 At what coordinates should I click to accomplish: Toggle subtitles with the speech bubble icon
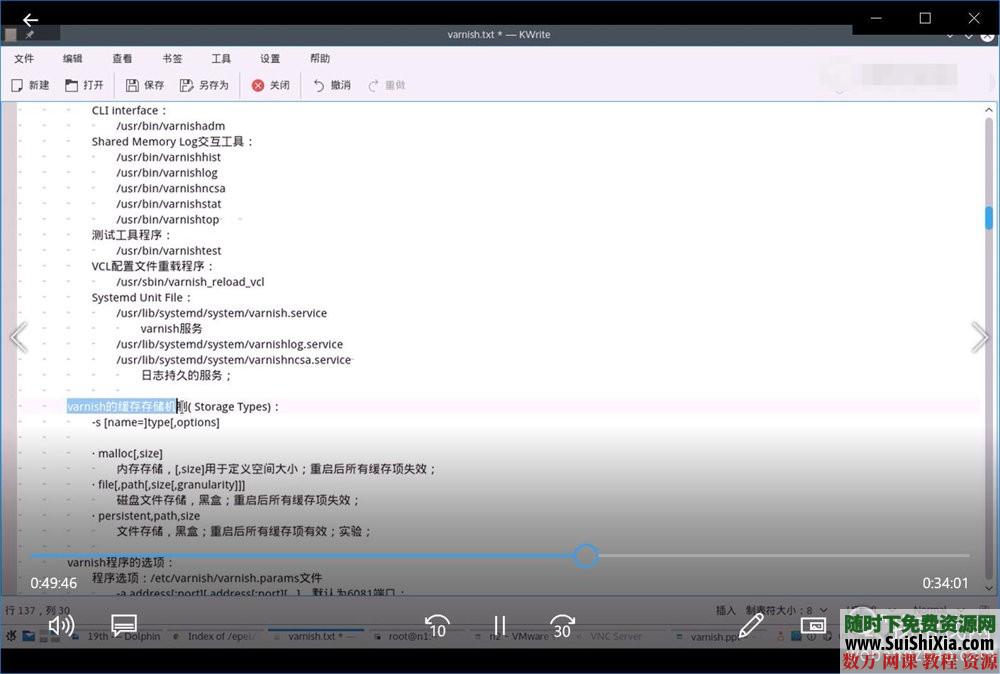tap(124, 625)
